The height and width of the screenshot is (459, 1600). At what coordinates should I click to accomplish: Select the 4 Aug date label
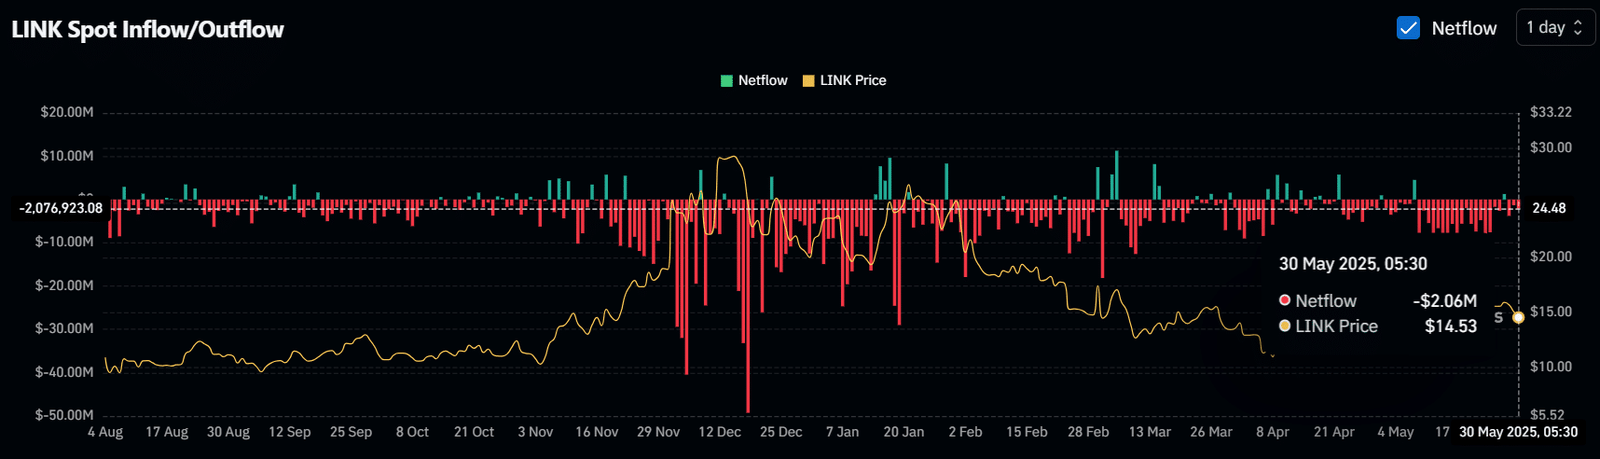click(x=105, y=432)
